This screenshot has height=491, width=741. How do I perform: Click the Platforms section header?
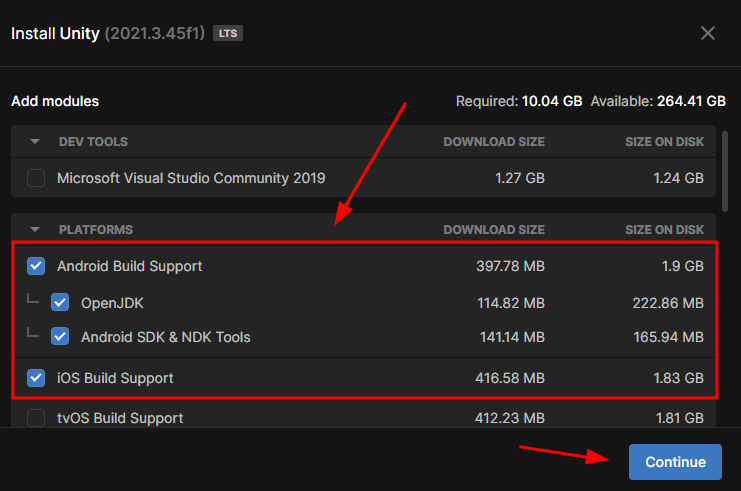pos(96,230)
